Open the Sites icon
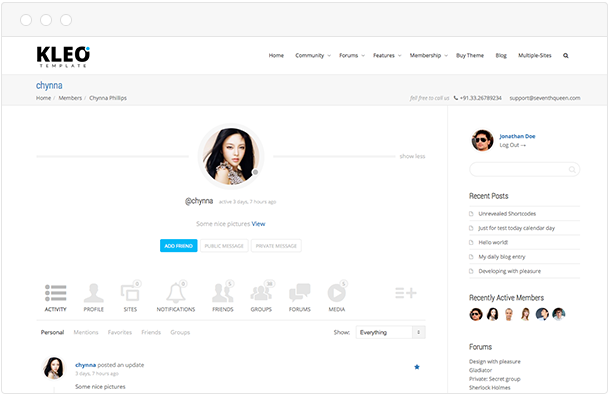Image resolution: width=610 pixels, height=399 pixels. [130, 292]
